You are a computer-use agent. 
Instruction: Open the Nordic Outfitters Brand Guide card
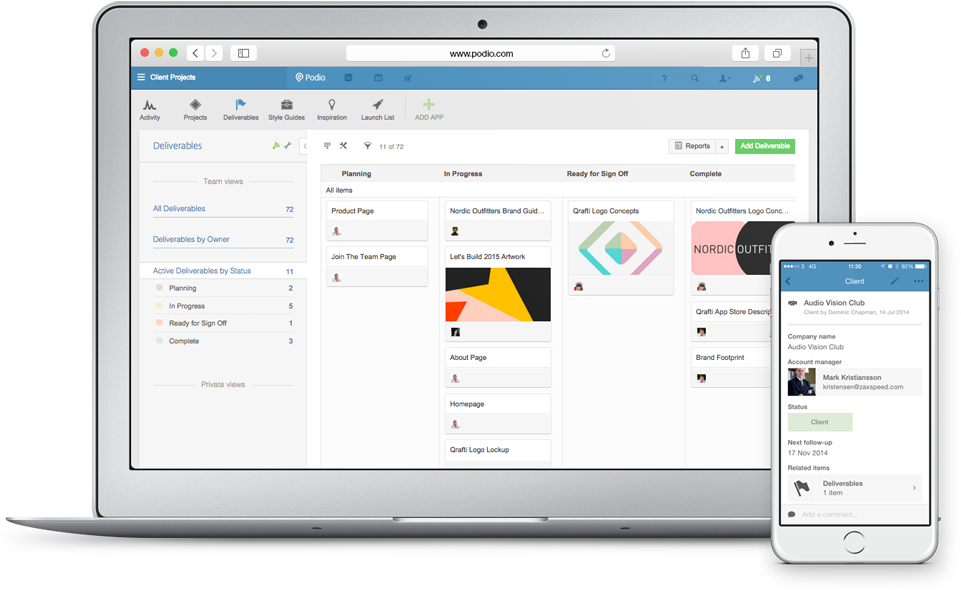[498, 221]
